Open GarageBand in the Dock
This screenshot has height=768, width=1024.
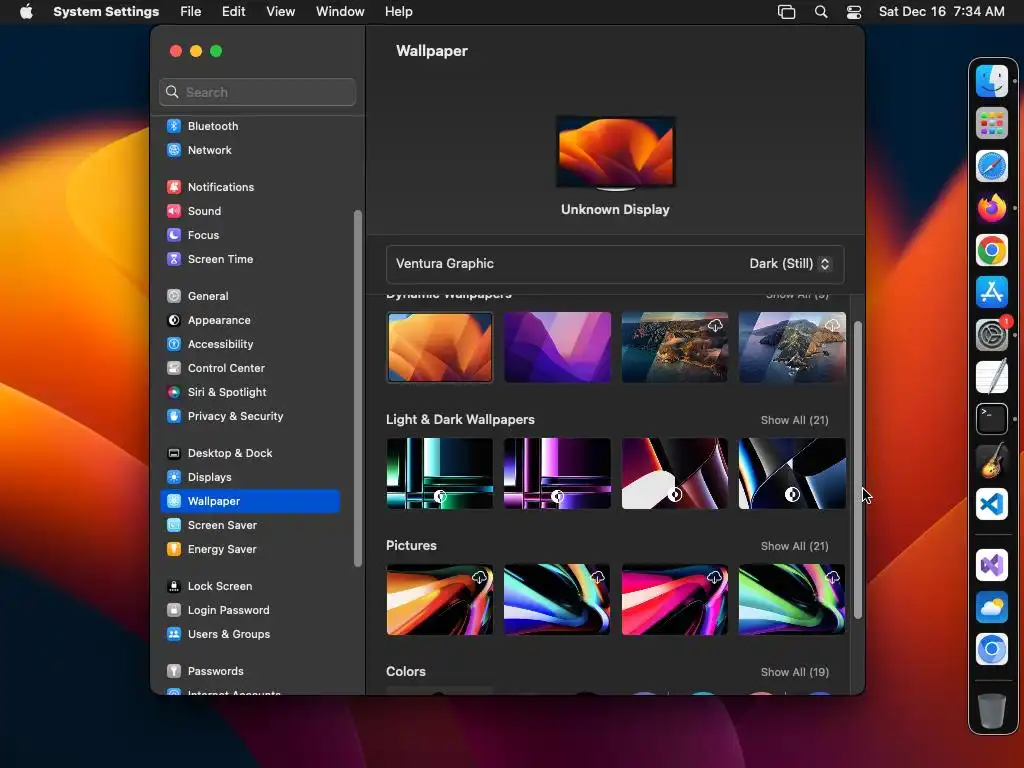point(991,462)
